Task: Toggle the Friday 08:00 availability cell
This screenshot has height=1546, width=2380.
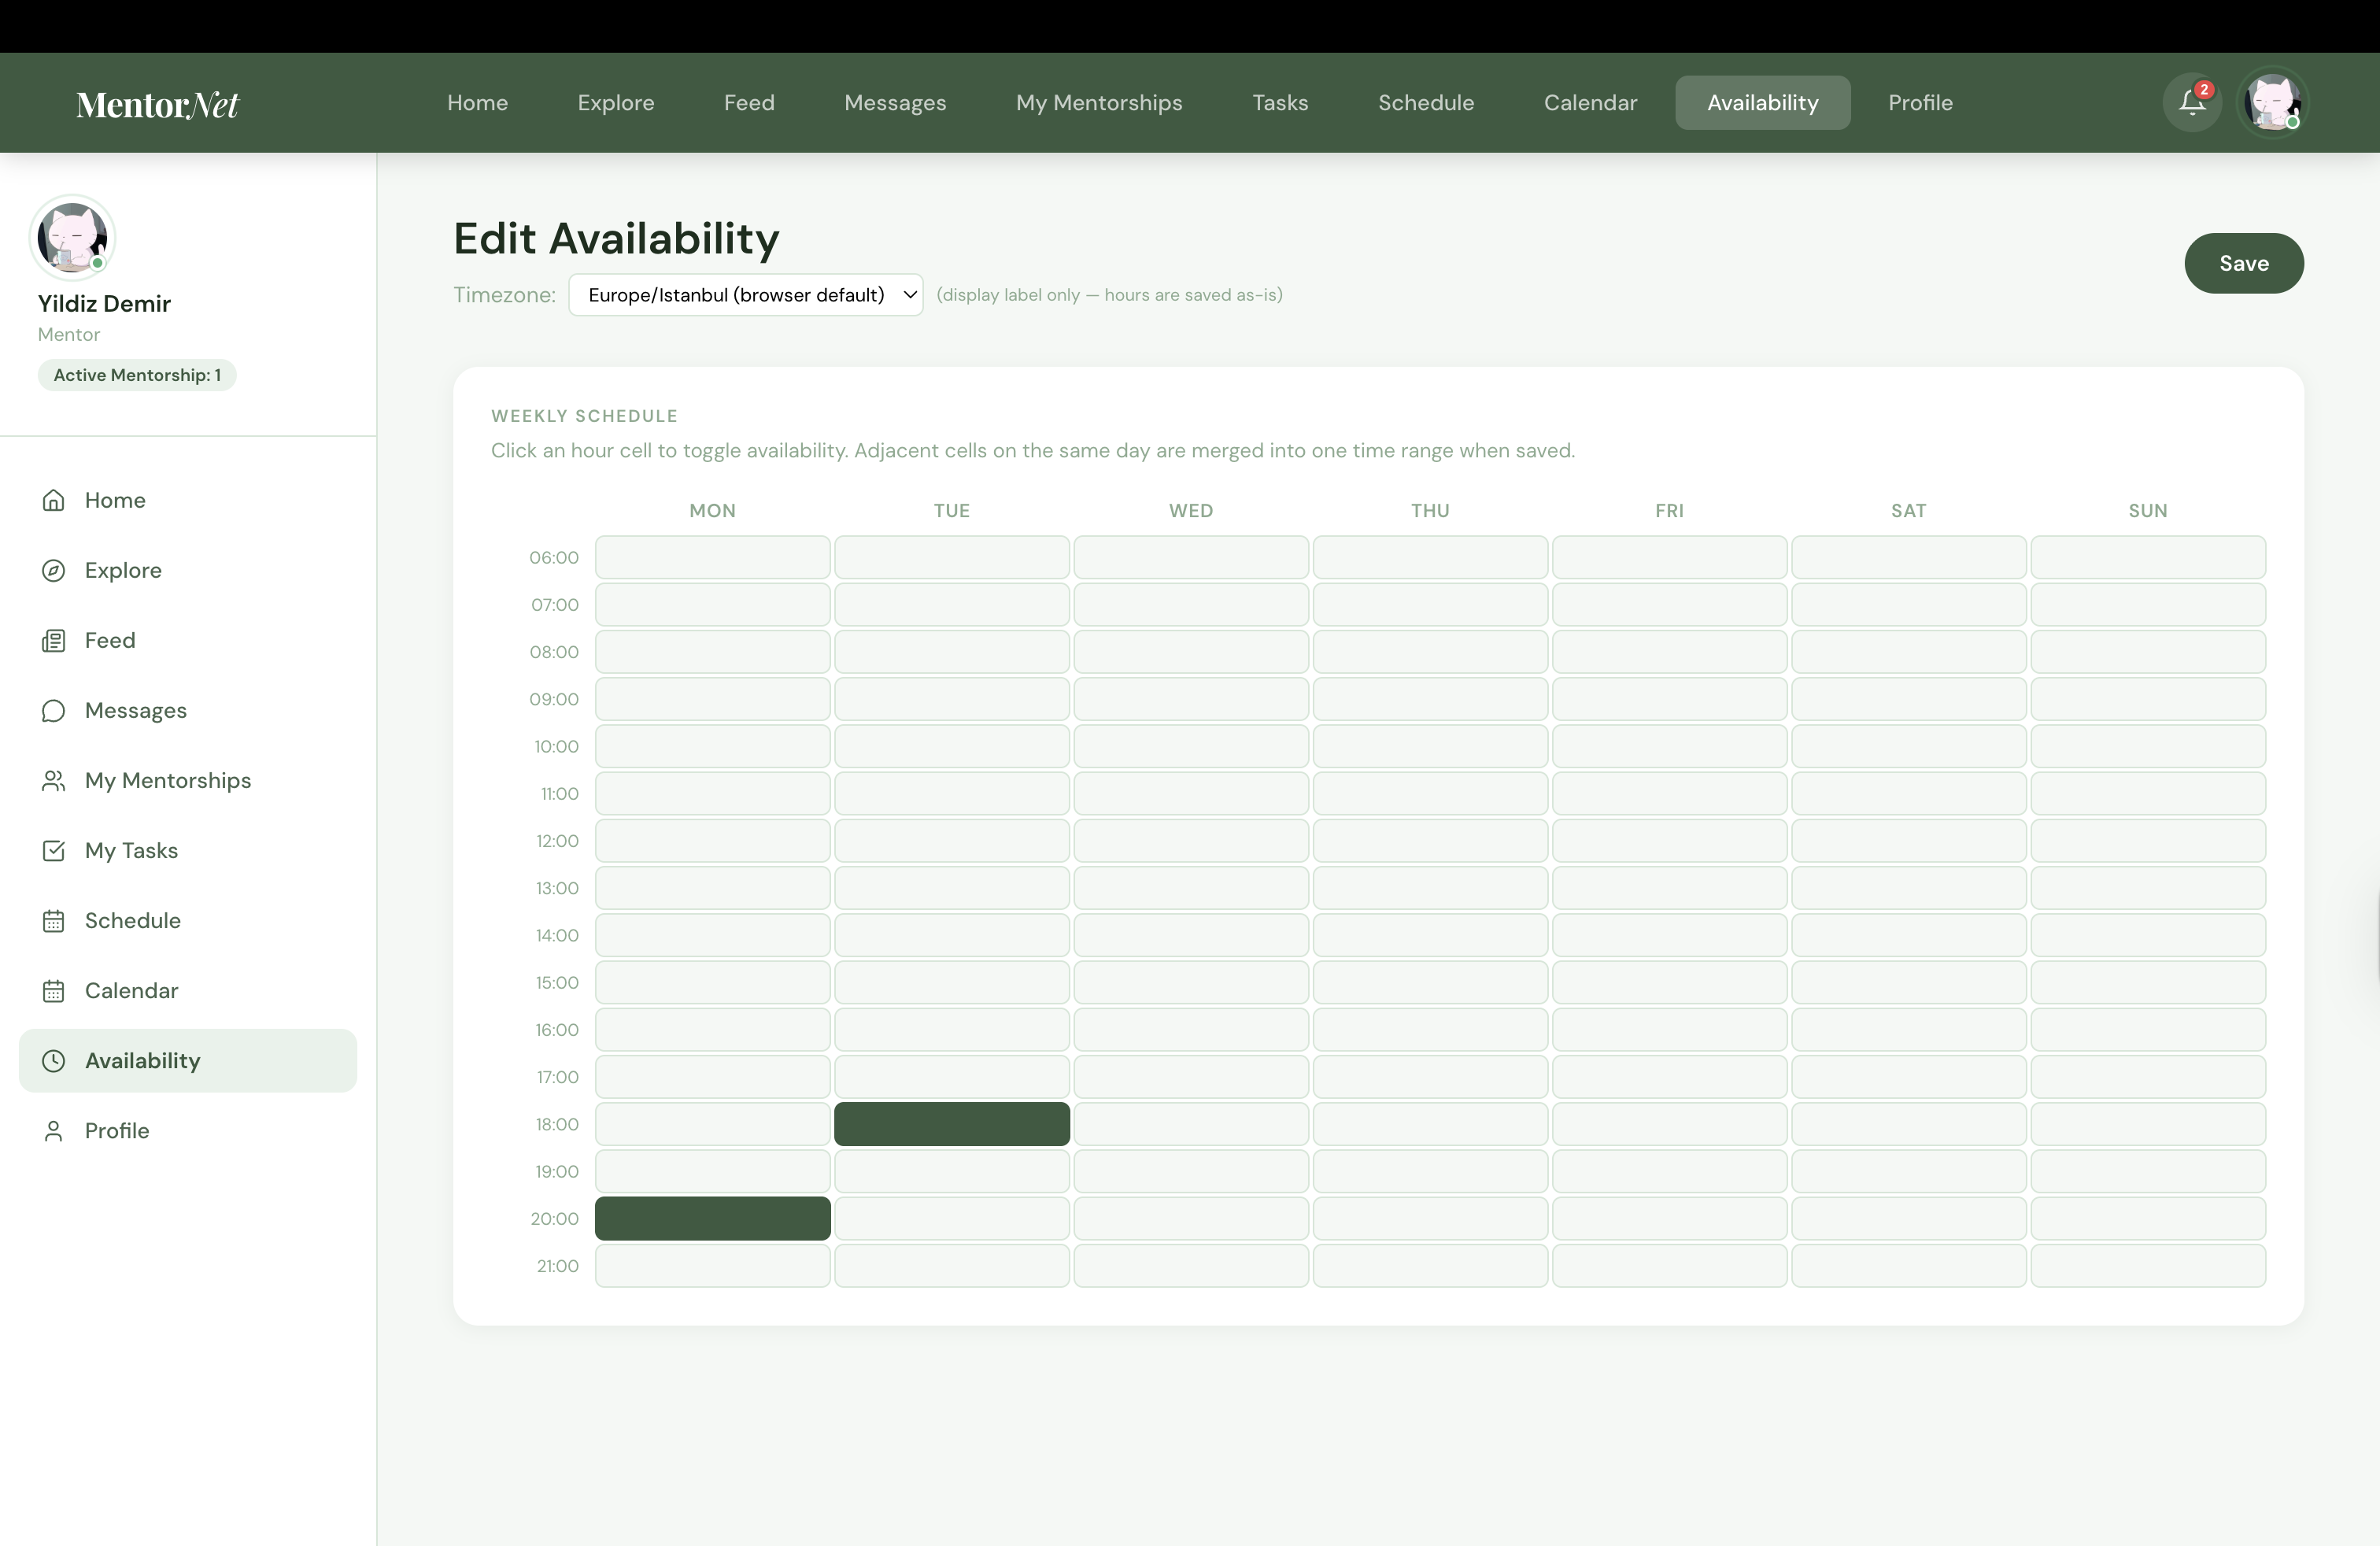Action: (x=1669, y=652)
